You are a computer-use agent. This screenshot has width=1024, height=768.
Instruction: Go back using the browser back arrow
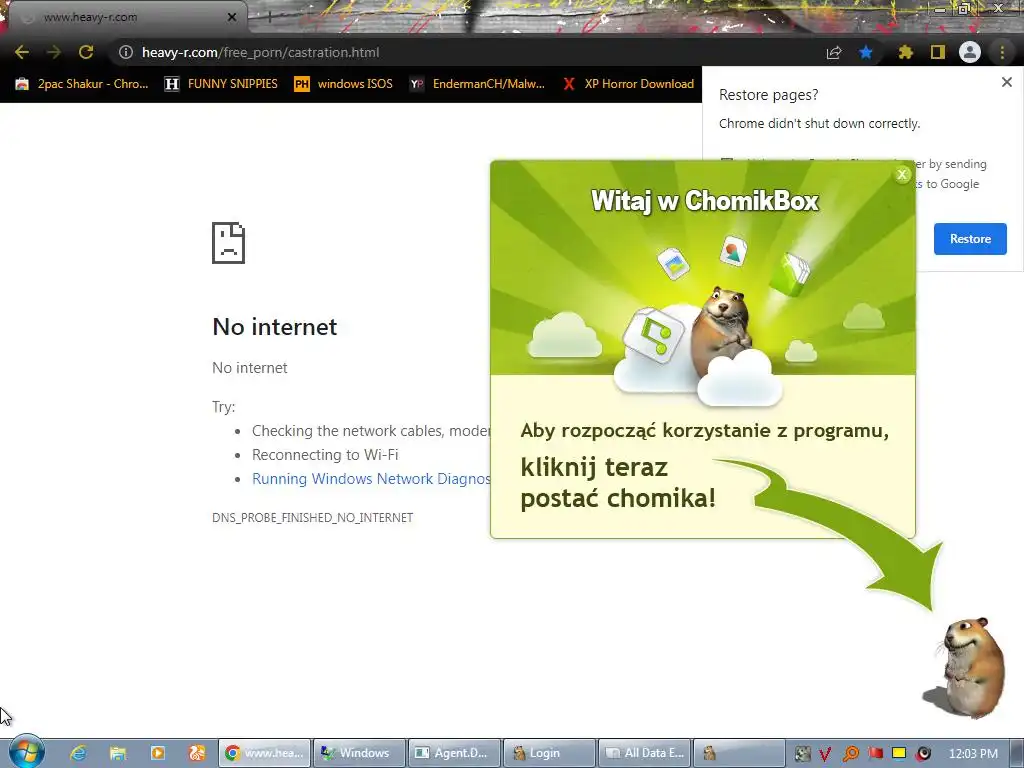(x=22, y=52)
